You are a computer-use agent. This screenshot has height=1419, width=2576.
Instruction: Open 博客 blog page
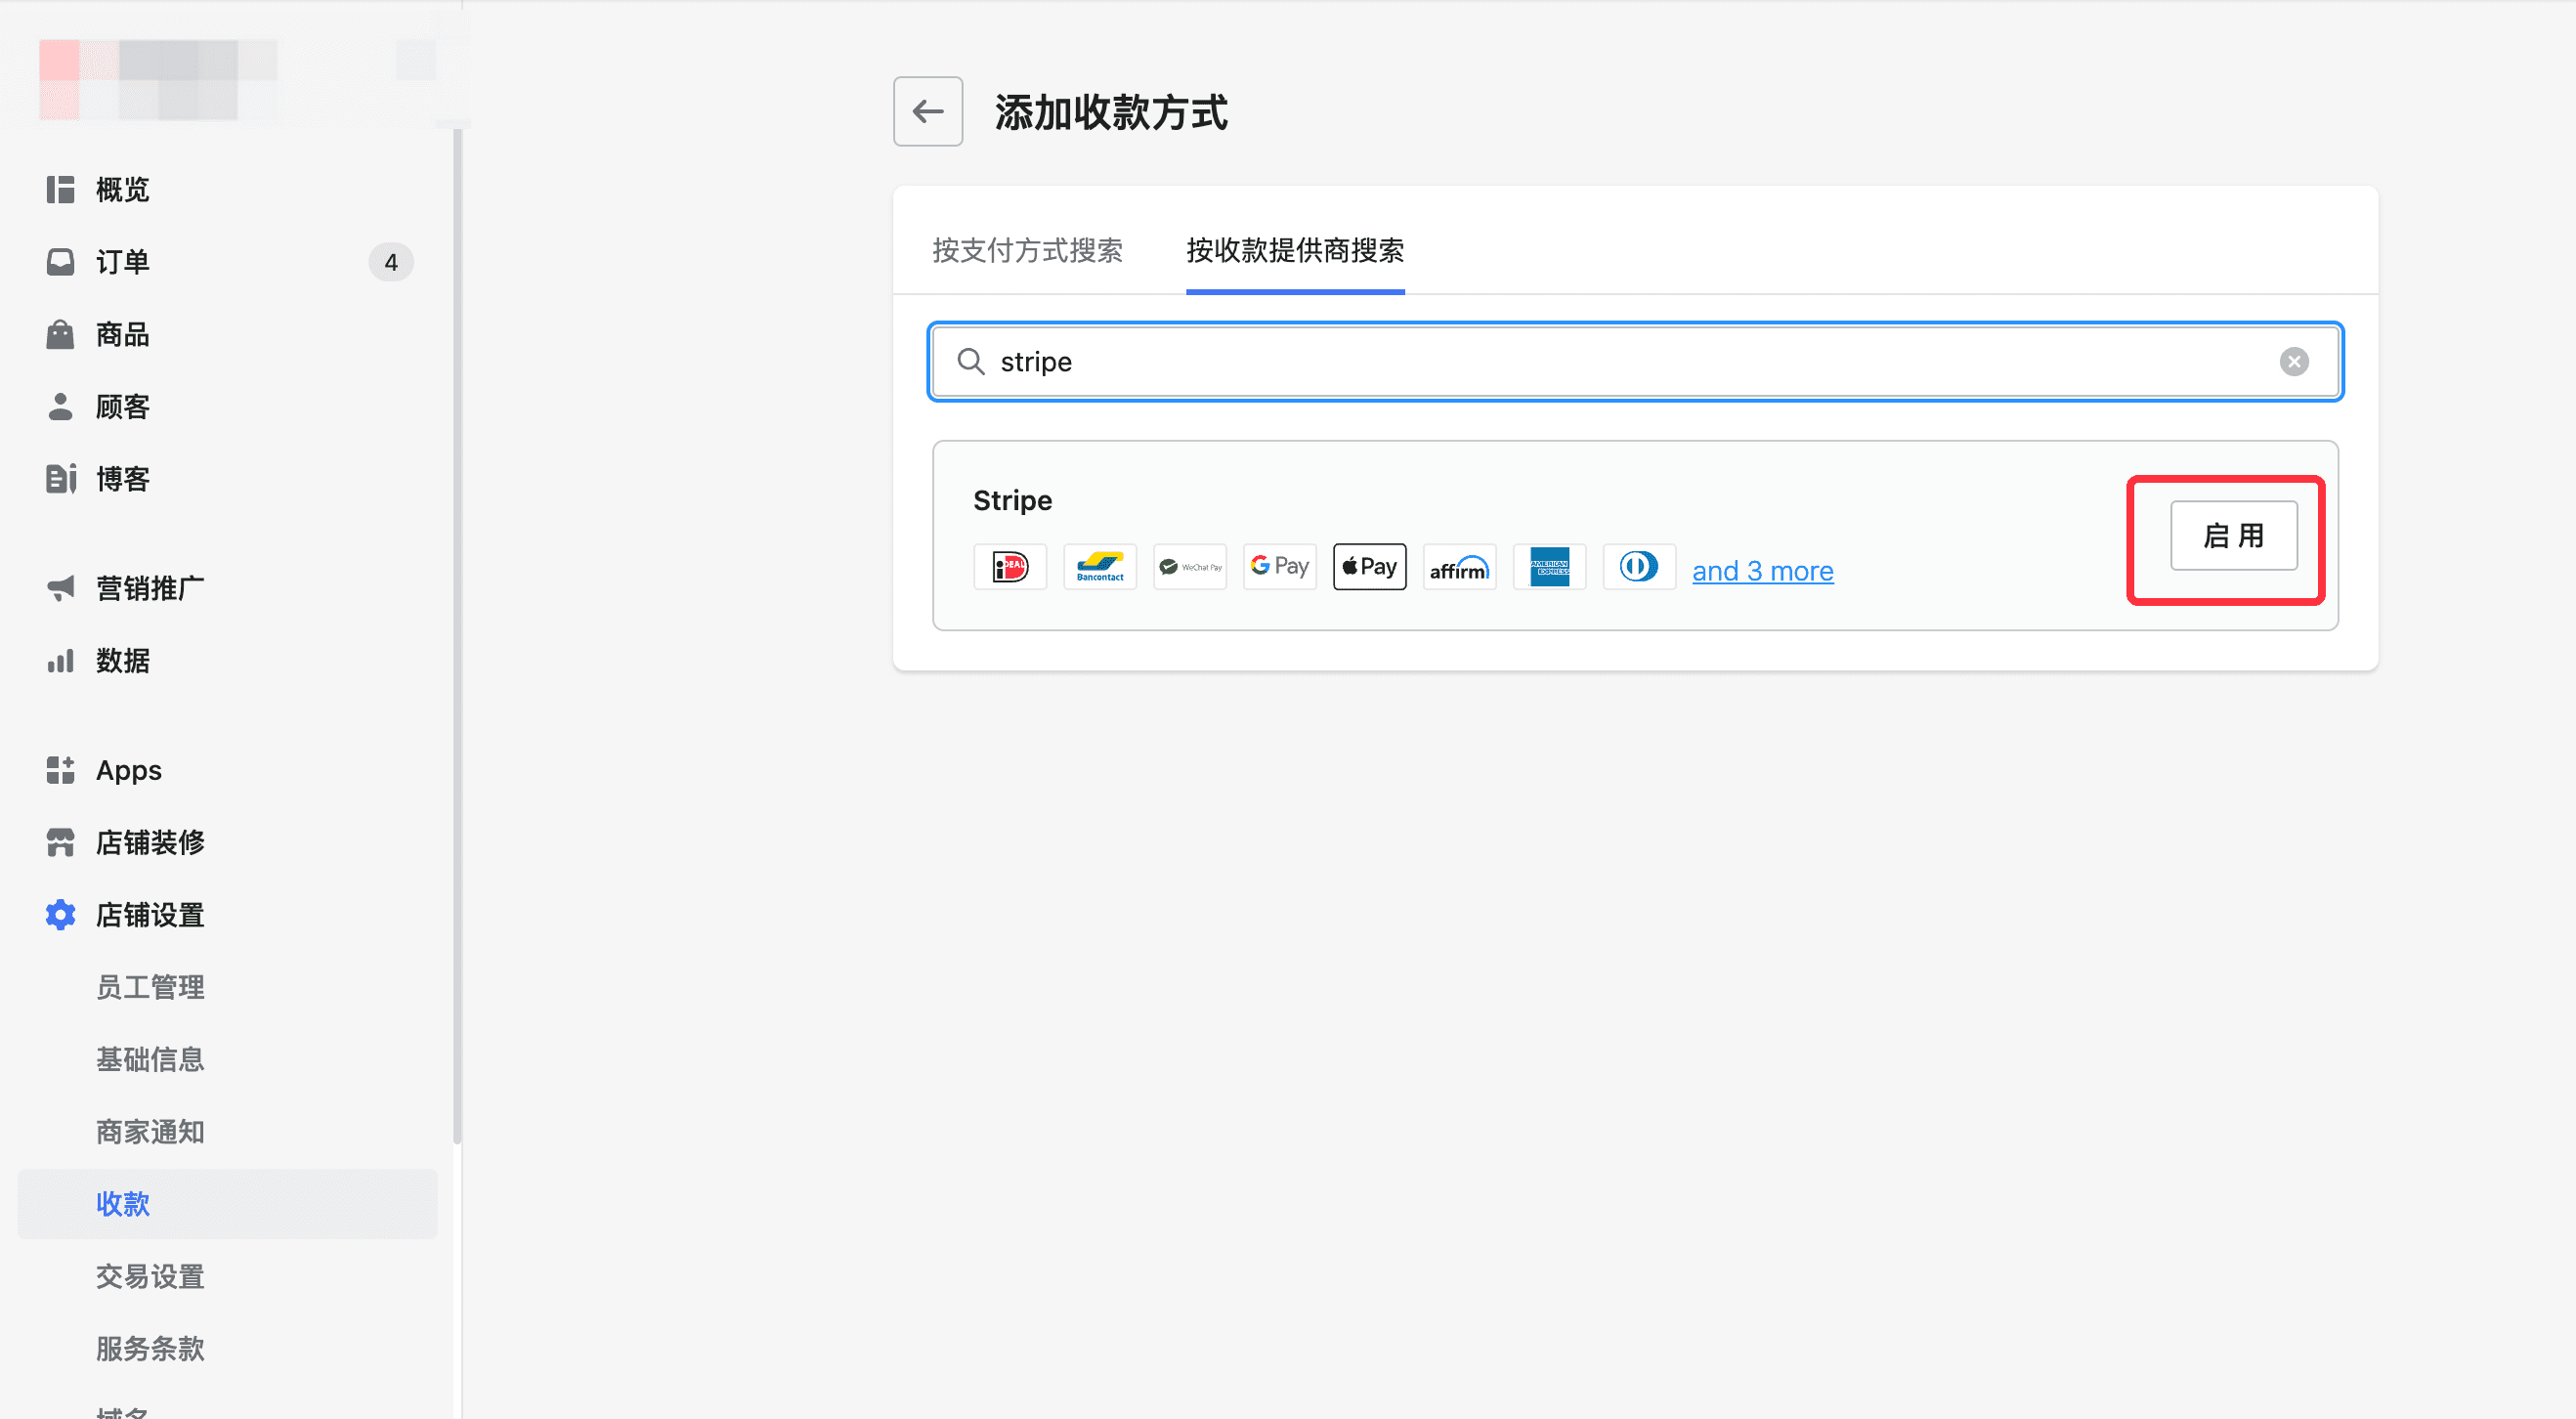click(x=123, y=479)
